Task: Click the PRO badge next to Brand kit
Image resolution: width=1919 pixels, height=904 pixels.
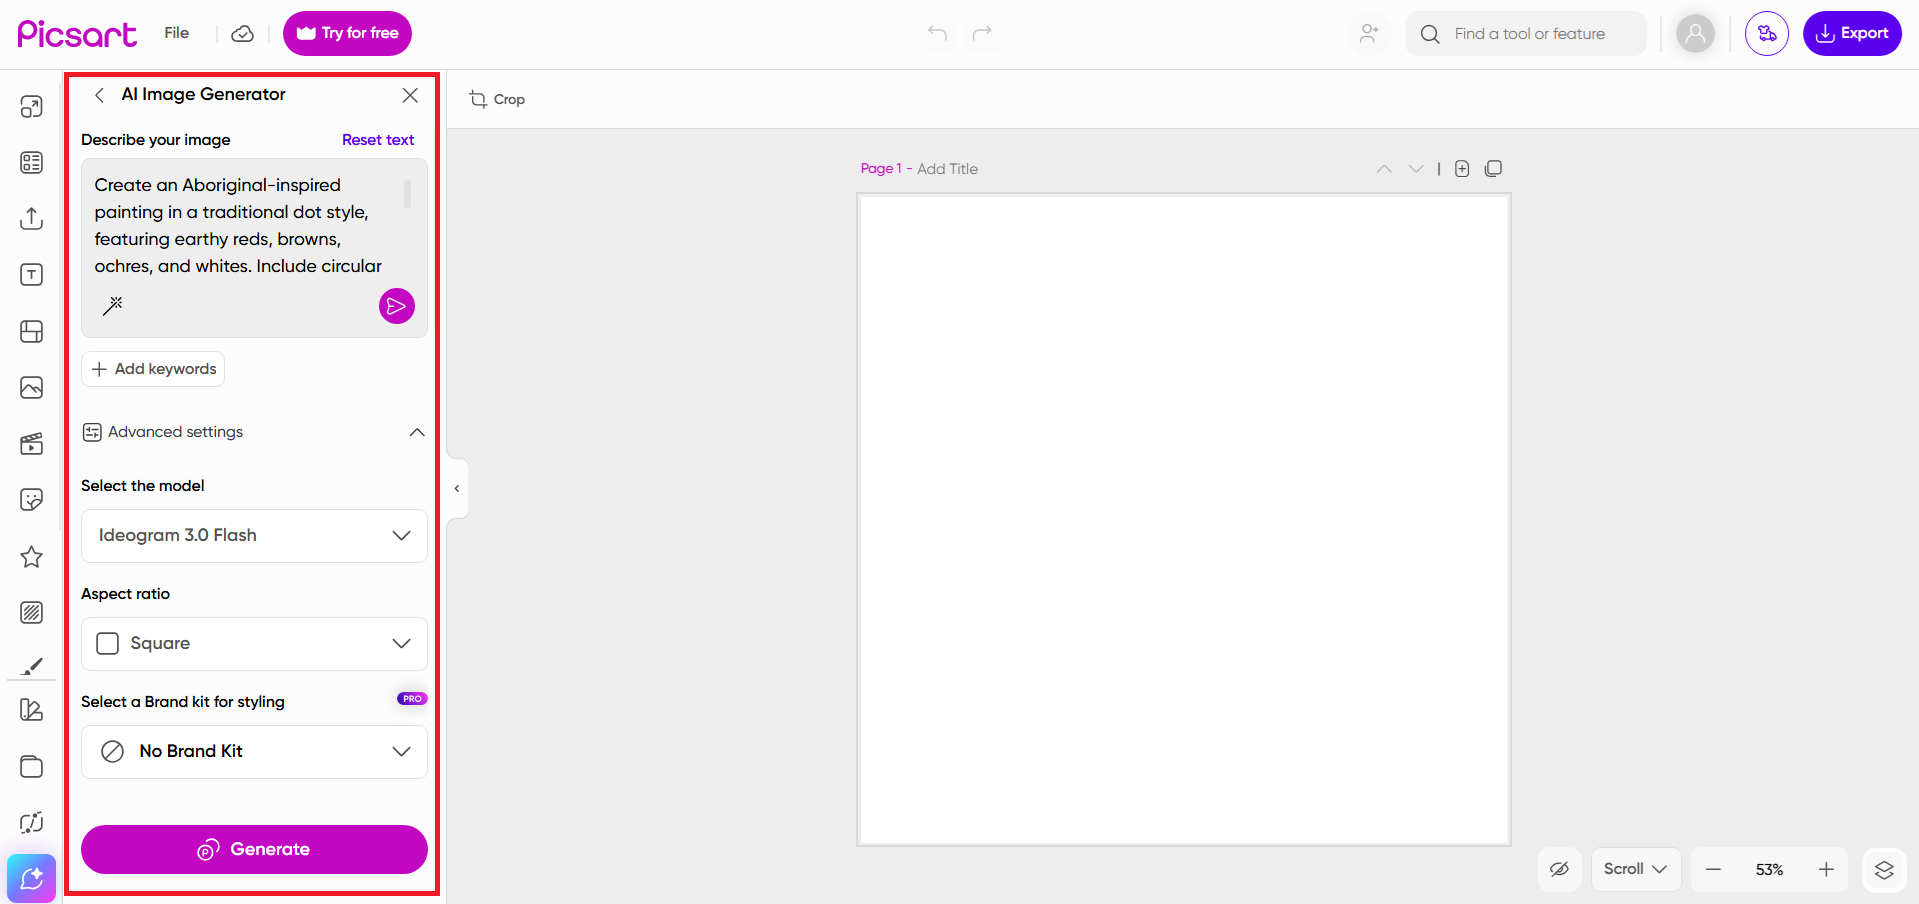Action: (412, 699)
